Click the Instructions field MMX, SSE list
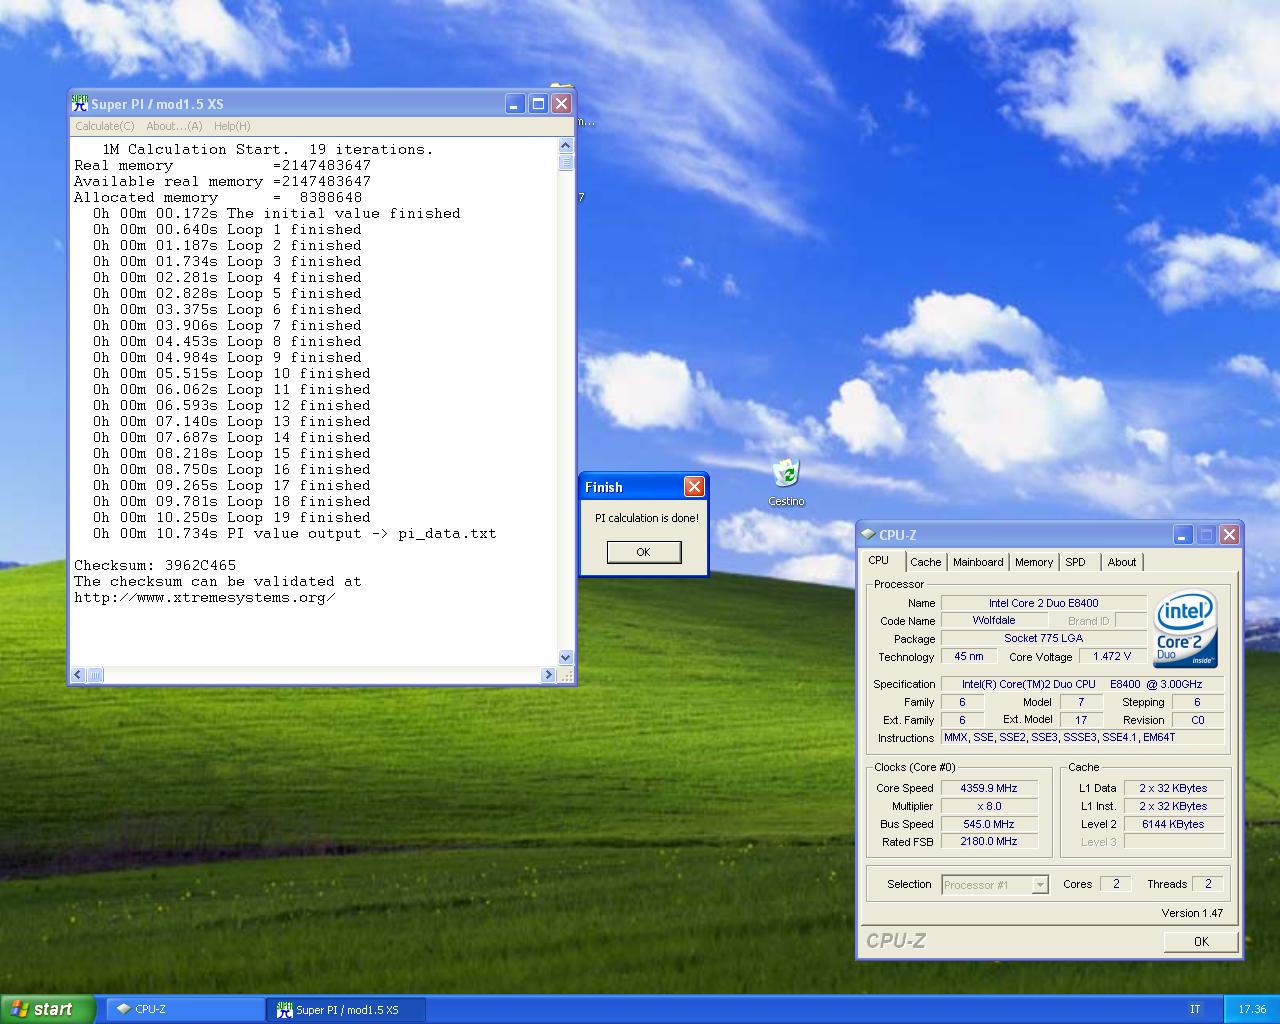This screenshot has height=1024, width=1280. click(1082, 738)
